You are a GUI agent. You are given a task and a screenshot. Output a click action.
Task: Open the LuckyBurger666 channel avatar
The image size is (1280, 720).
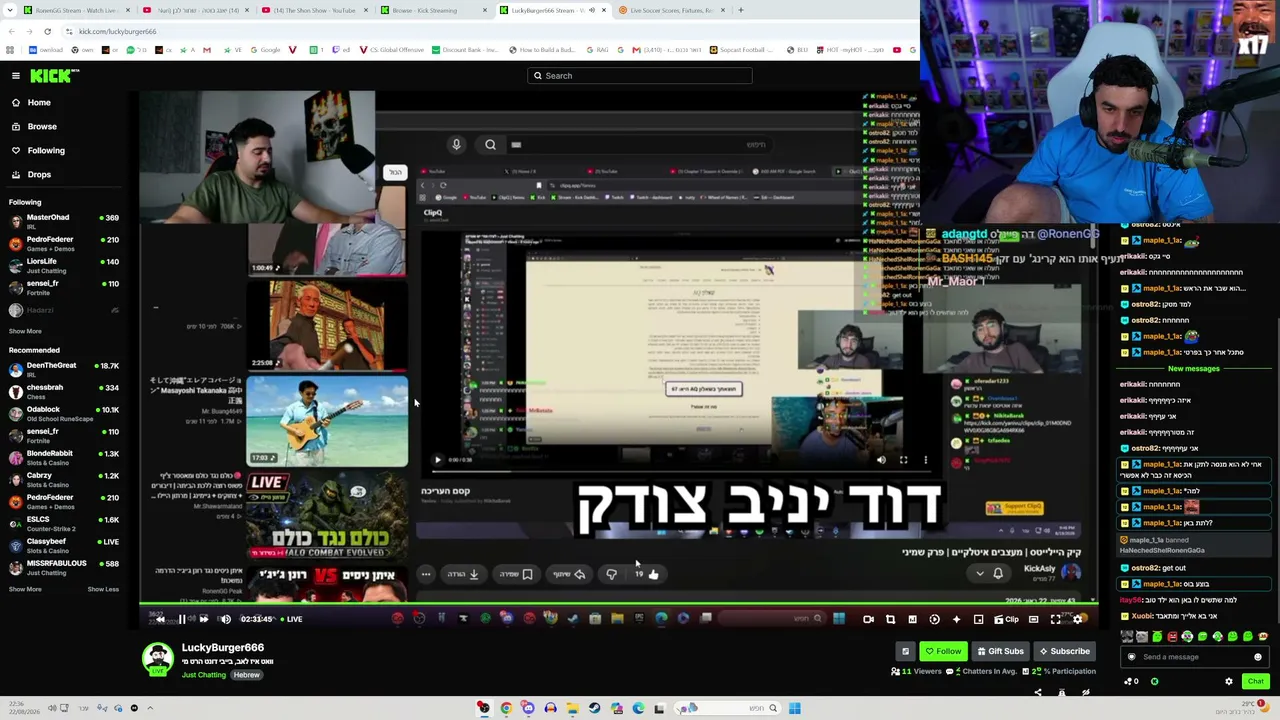(157, 660)
